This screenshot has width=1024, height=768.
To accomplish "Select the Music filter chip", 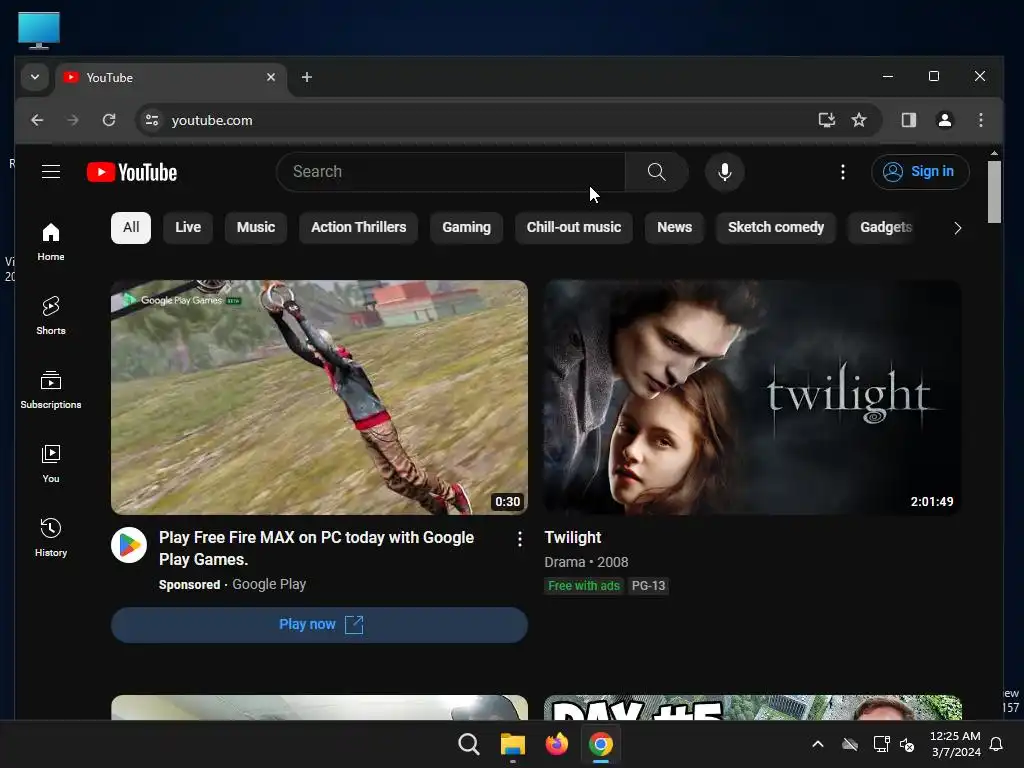I will (x=255, y=228).
